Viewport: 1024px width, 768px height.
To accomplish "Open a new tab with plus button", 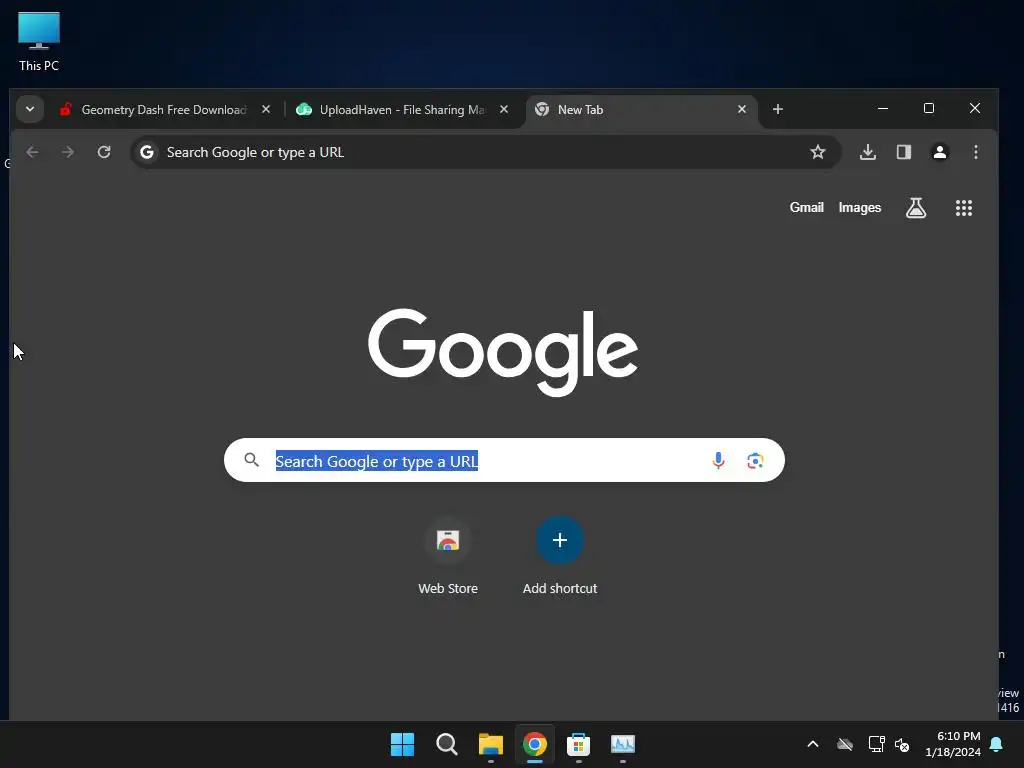I will coord(777,109).
